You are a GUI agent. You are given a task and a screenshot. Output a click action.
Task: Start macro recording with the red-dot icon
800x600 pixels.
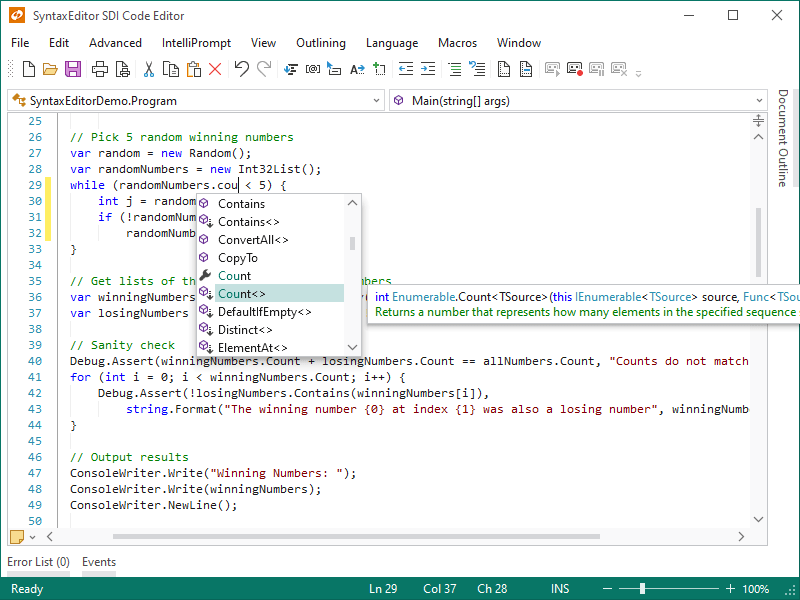(x=575, y=69)
